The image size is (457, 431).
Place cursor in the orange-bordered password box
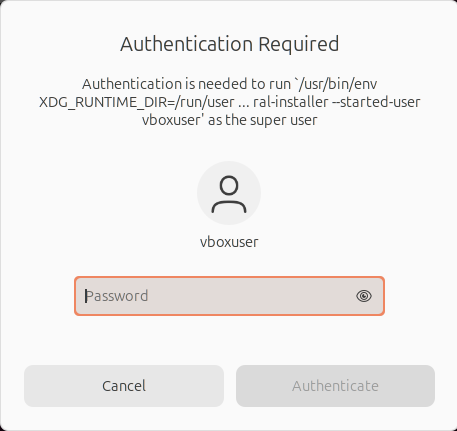(x=229, y=296)
